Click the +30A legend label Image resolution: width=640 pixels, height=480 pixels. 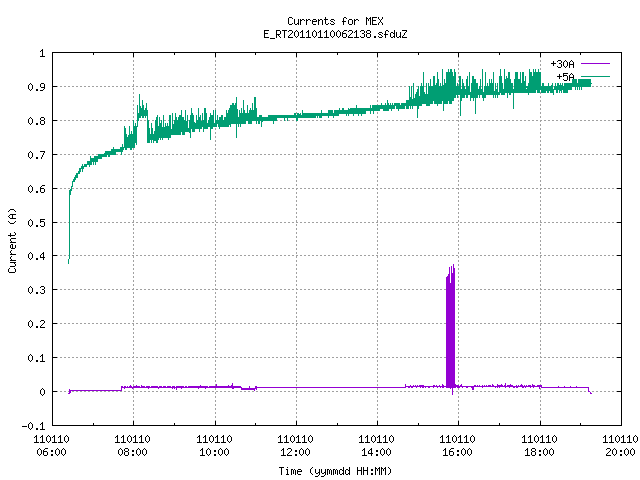[562, 64]
